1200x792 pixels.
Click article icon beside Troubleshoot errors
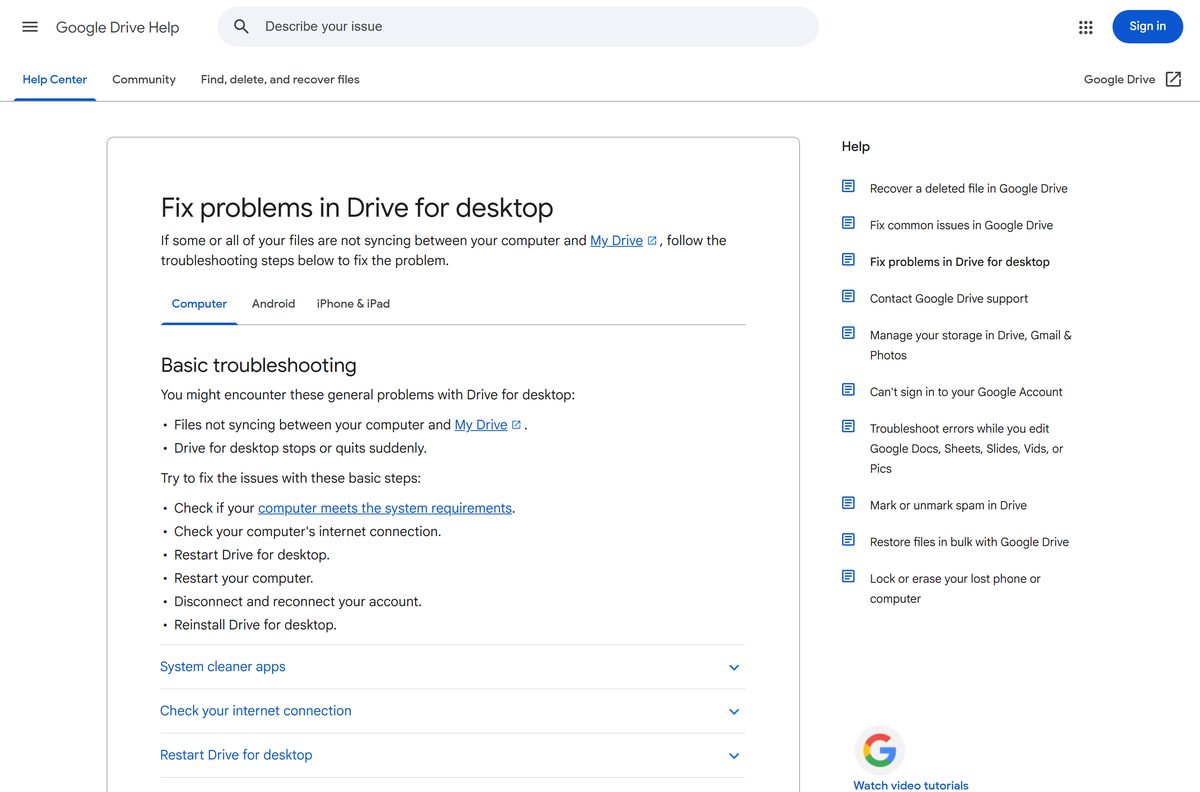[848, 426]
